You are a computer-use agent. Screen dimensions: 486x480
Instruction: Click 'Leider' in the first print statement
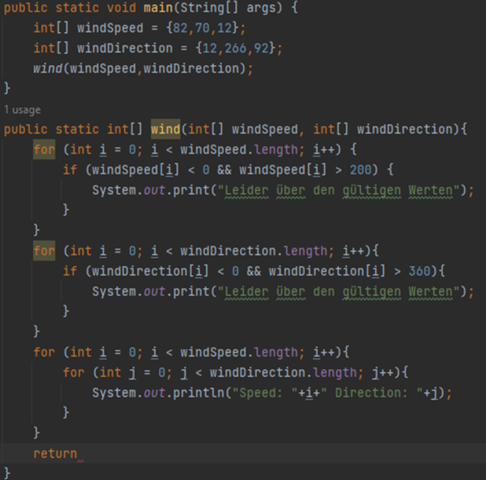pos(246,190)
